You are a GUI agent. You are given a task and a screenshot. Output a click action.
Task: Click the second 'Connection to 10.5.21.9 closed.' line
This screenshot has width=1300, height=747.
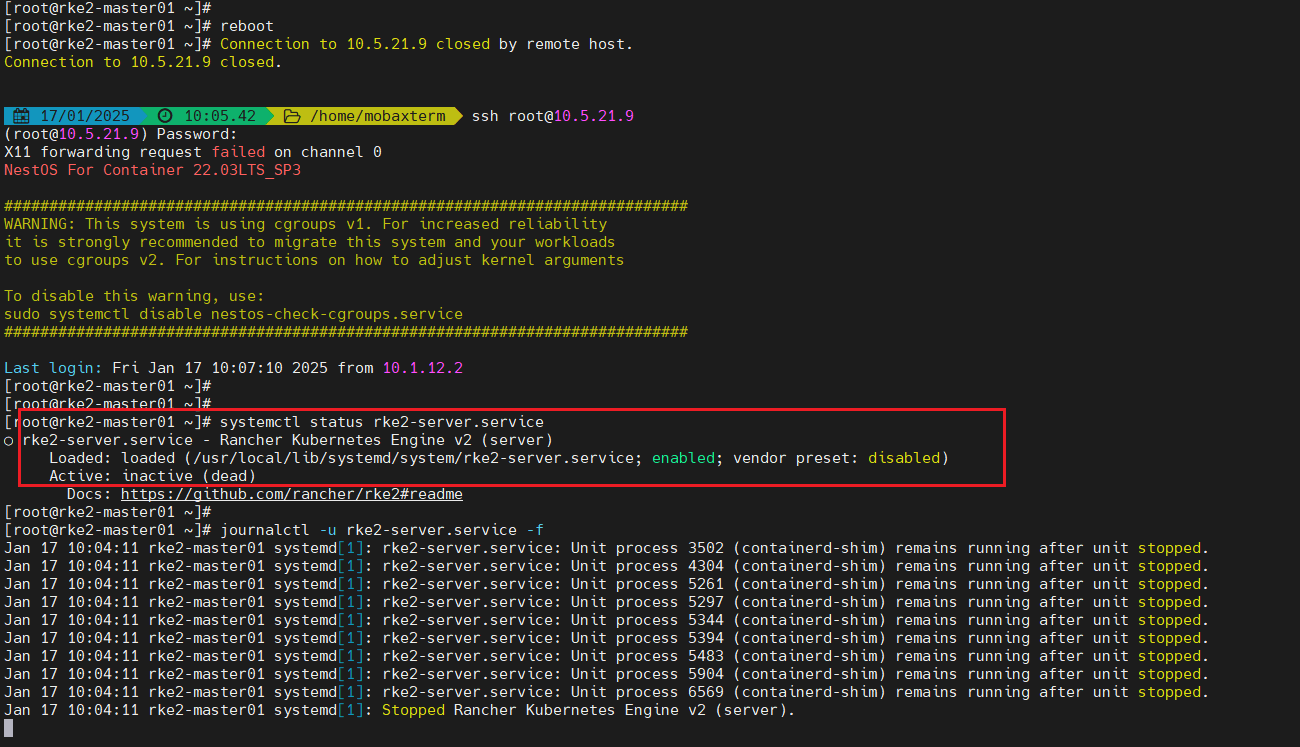[x=143, y=62]
